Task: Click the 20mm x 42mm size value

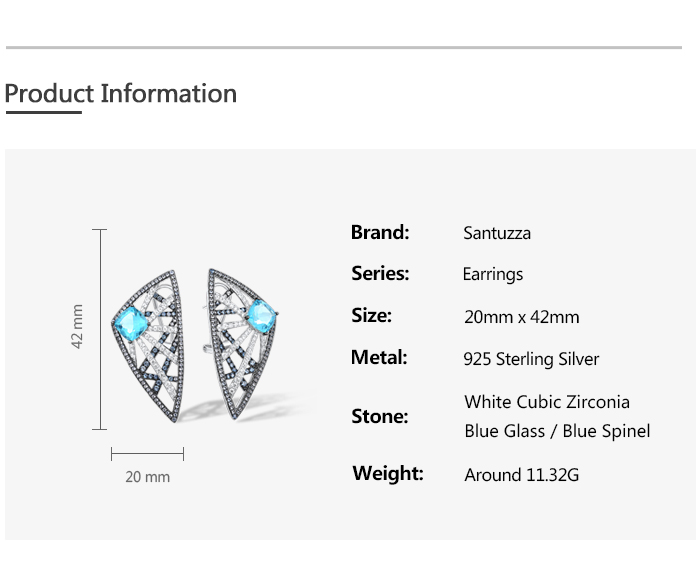Action: click(x=521, y=317)
